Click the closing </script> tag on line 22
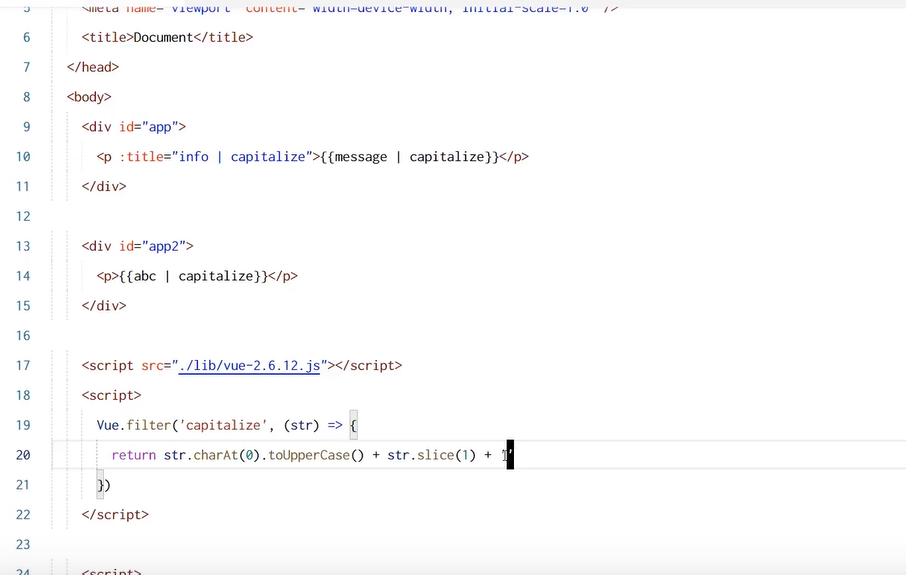Viewport: 906px width, 575px height. (115, 515)
